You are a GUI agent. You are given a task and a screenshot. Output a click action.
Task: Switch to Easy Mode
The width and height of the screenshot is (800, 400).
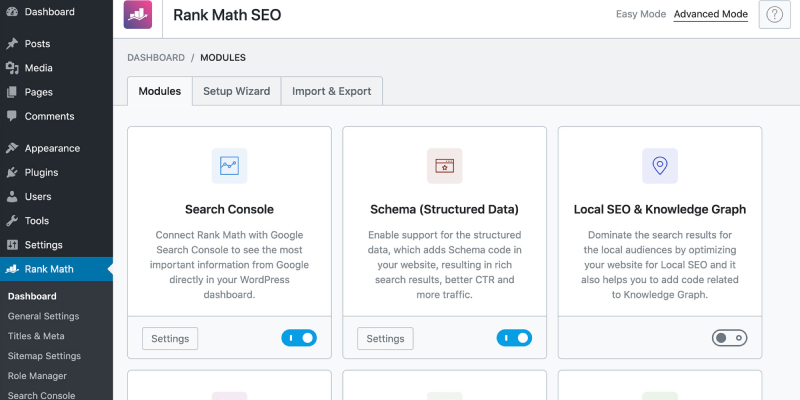(x=641, y=14)
